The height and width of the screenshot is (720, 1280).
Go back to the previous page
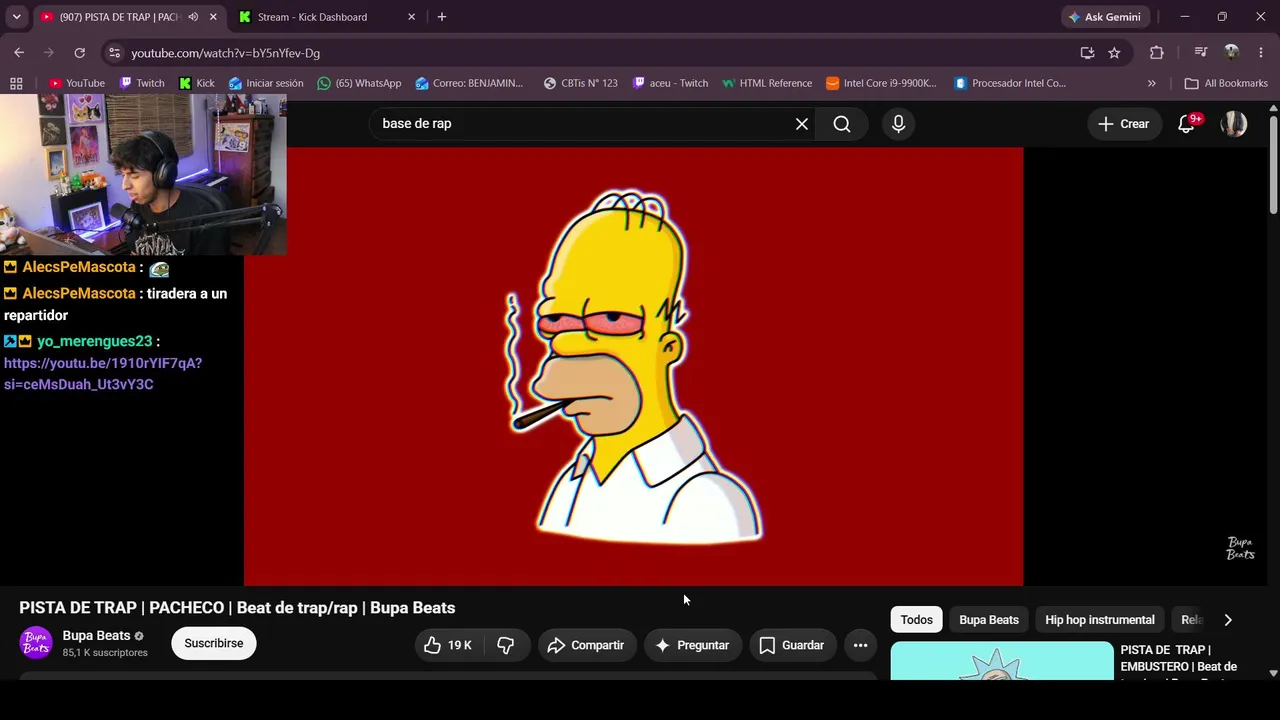click(19, 53)
